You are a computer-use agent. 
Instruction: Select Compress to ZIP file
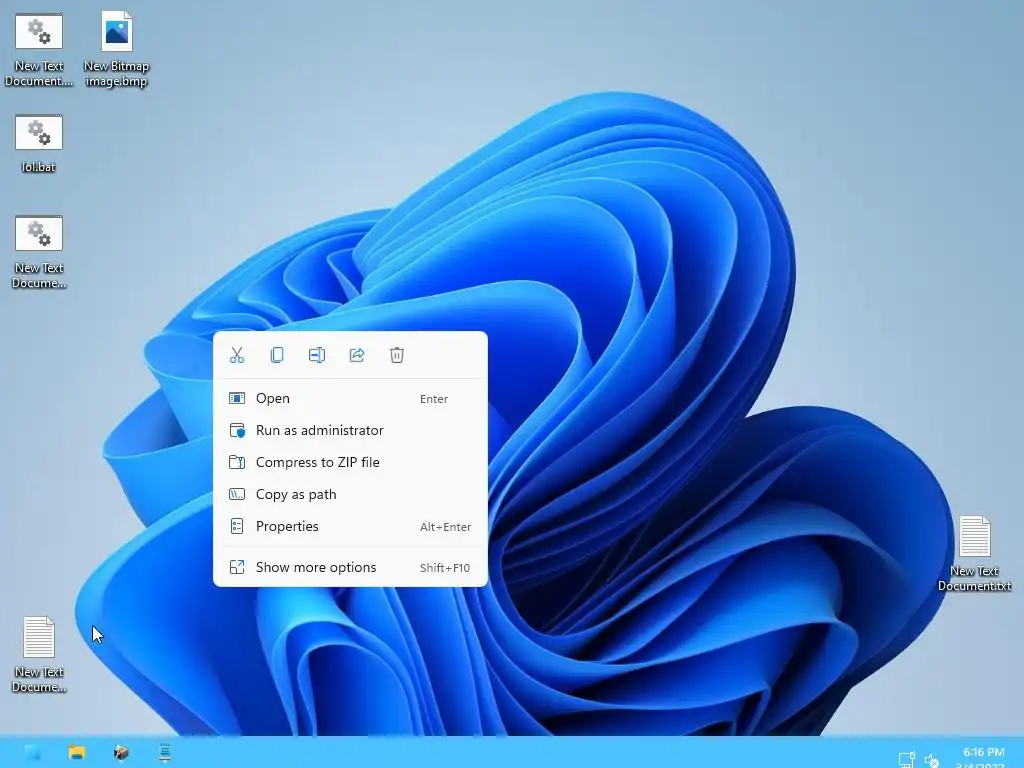point(350,462)
